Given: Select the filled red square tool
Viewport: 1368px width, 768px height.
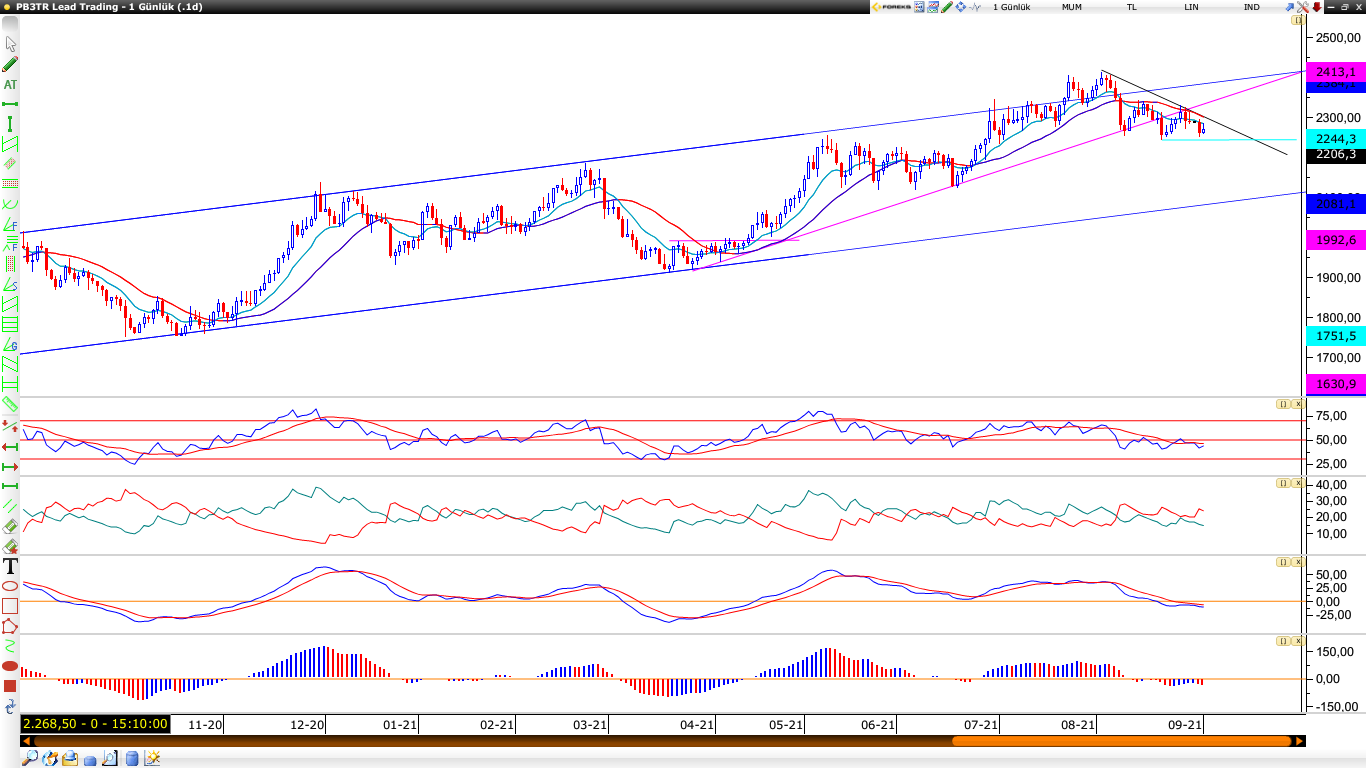Looking at the screenshot, I should [x=10, y=686].
